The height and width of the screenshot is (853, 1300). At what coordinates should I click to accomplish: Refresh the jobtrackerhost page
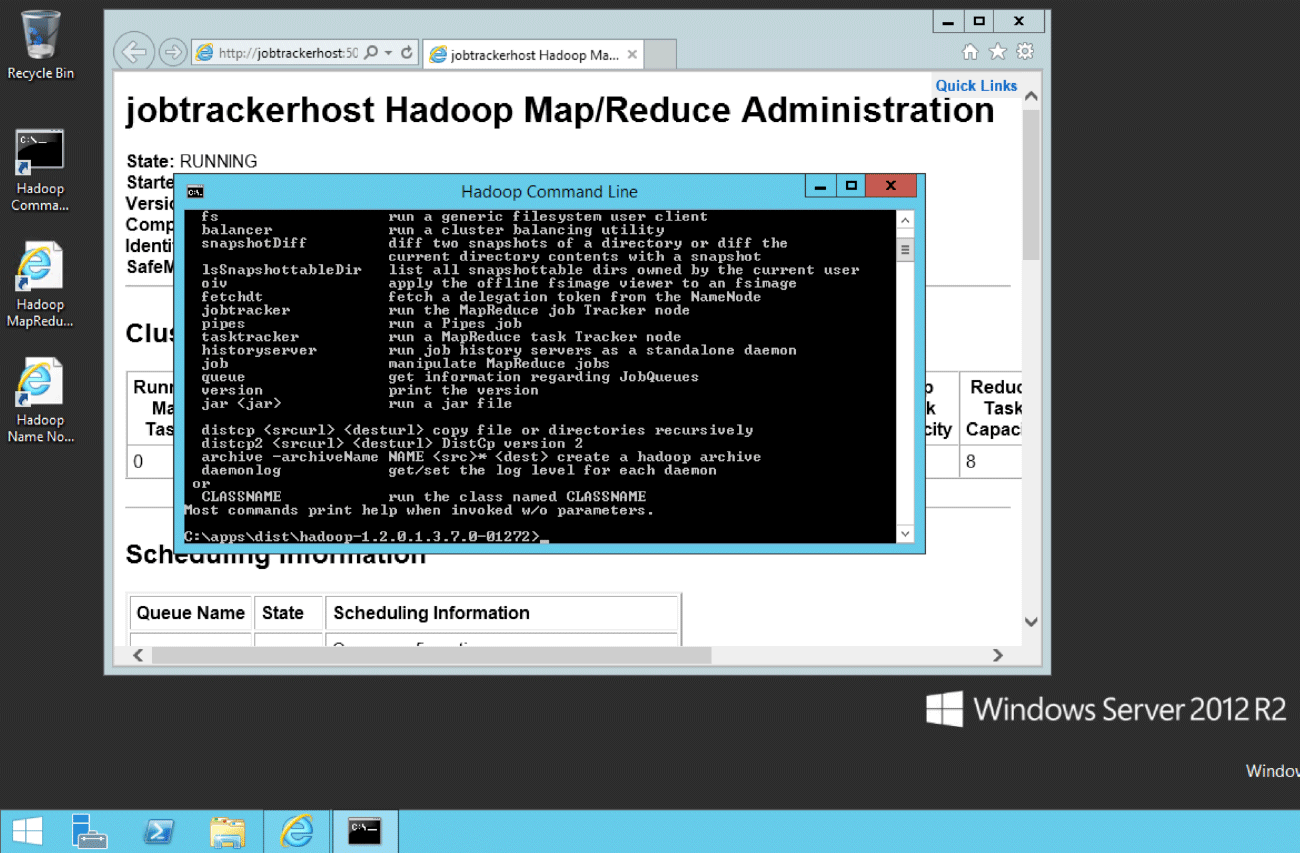pos(407,53)
